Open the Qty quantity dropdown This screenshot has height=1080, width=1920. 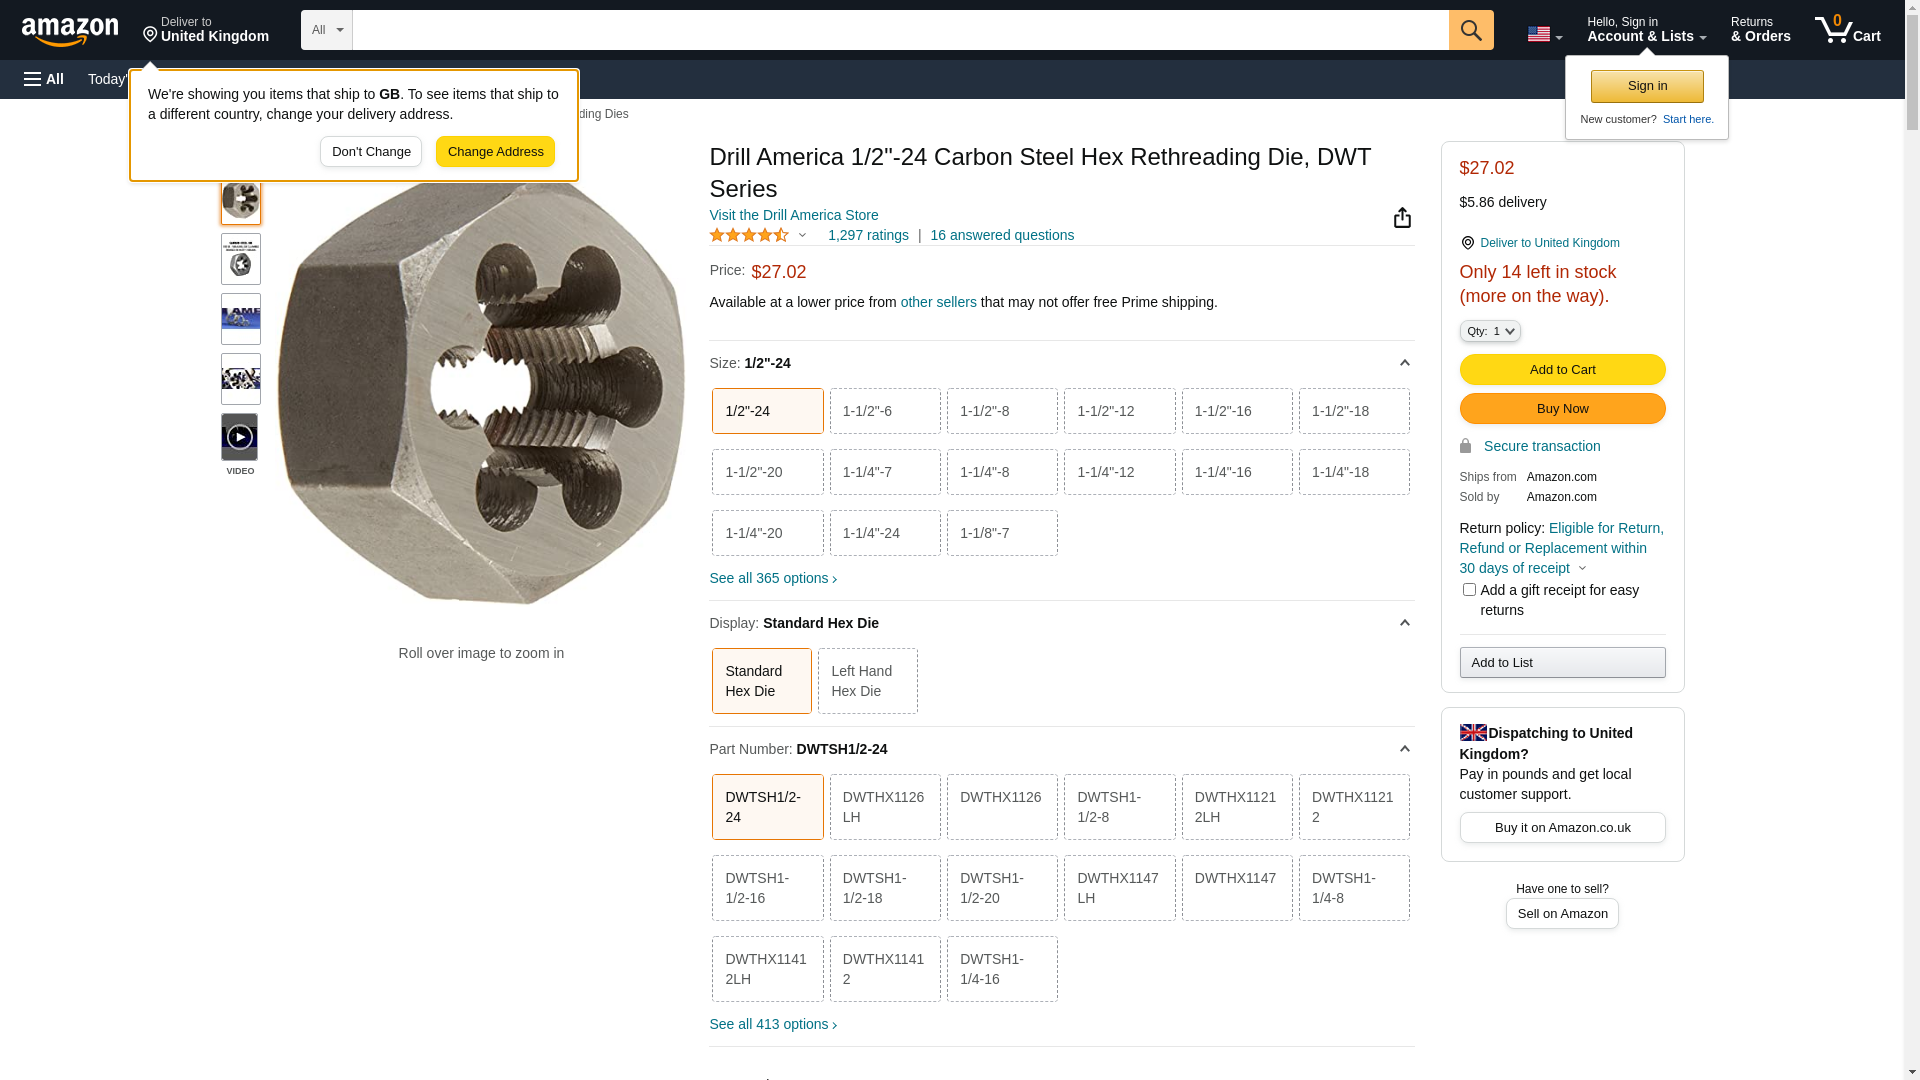click(x=1489, y=331)
